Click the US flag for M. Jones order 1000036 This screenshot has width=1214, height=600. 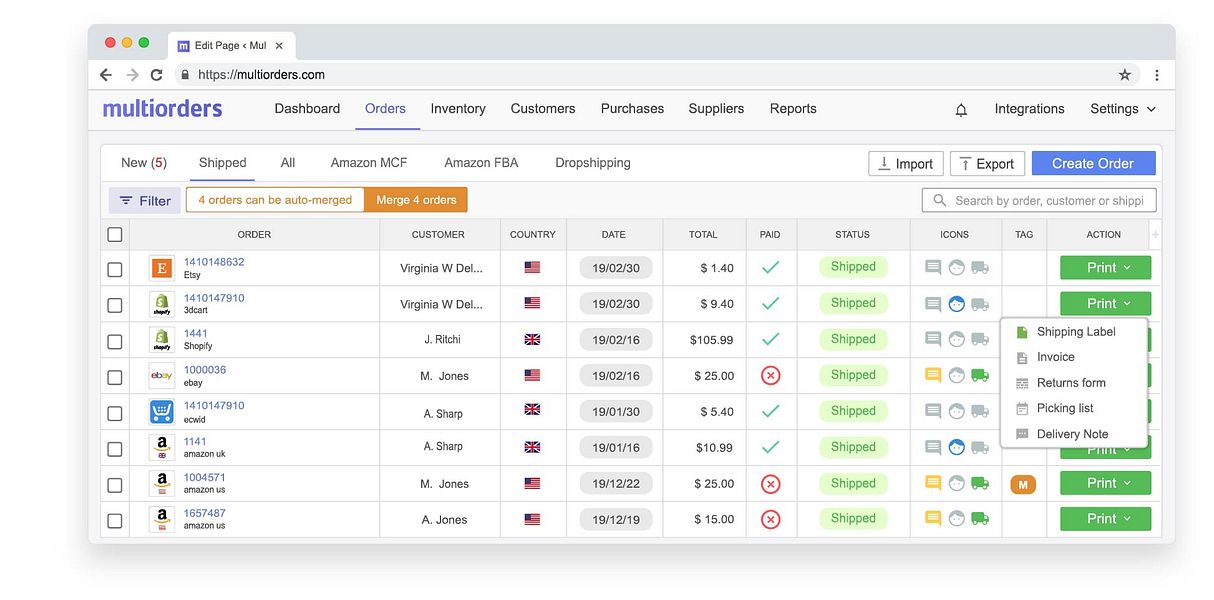532,375
